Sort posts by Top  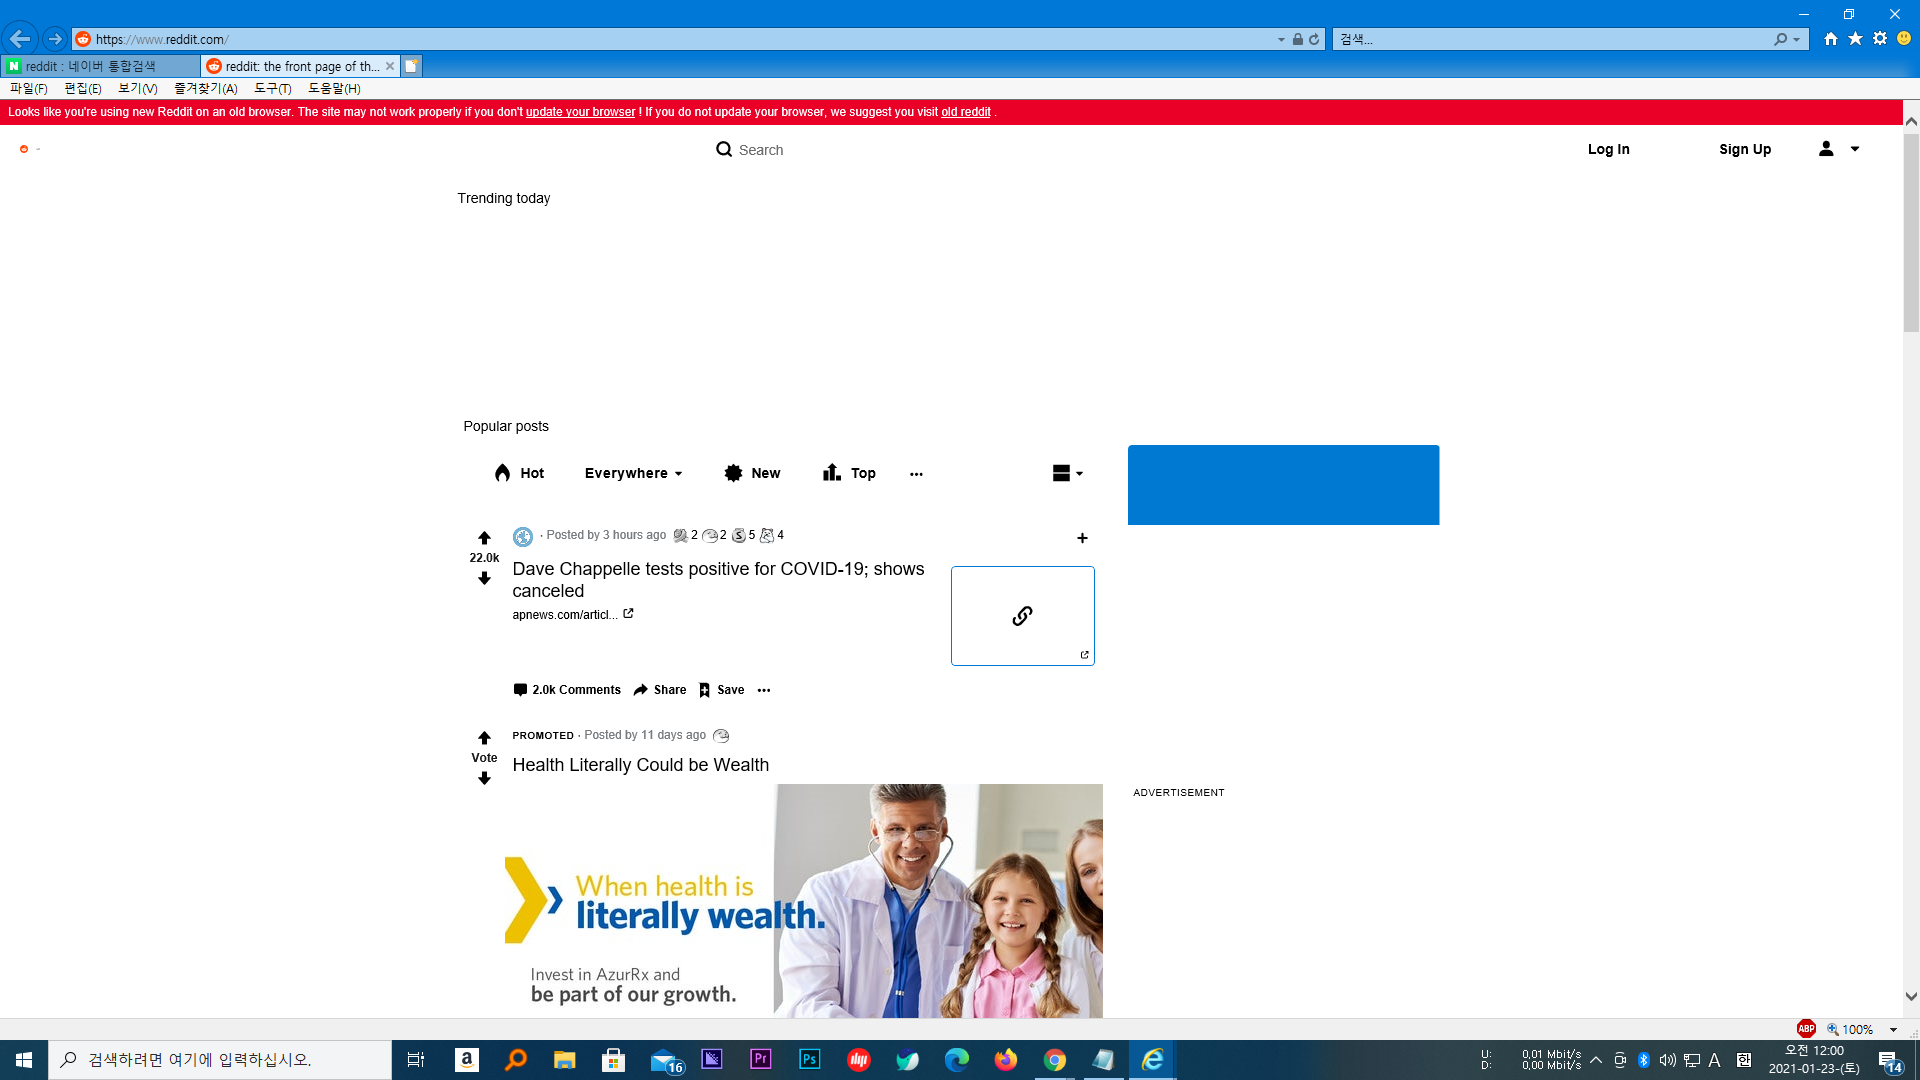(849, 473)
